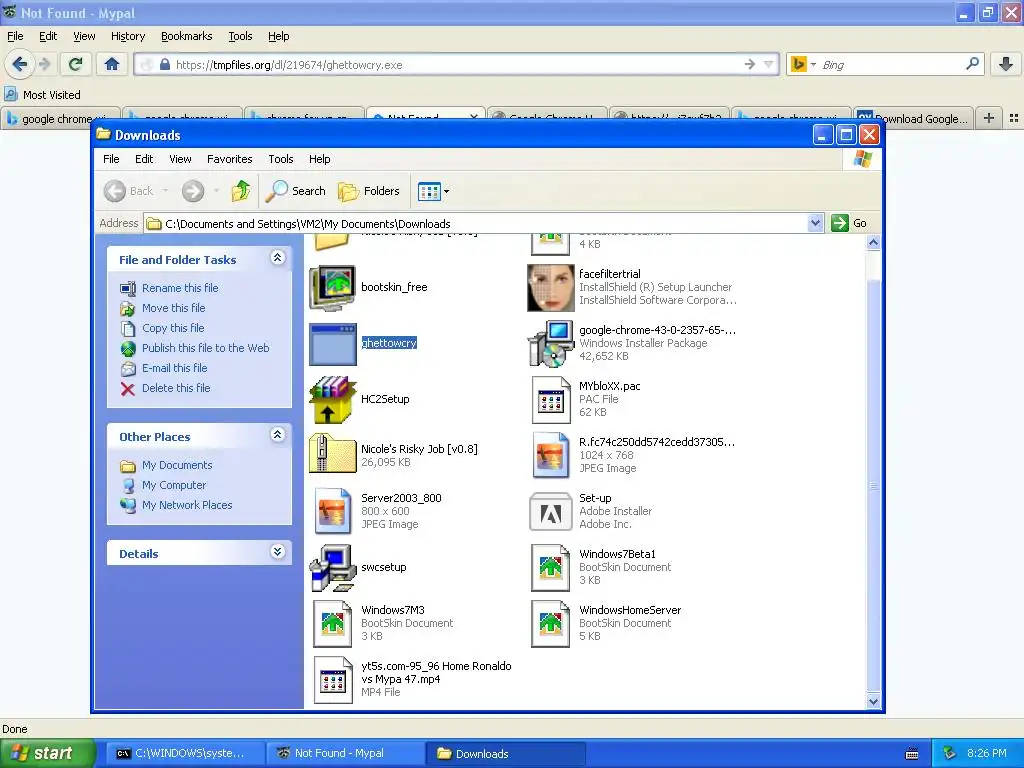
Task: Collapse File and Folder Tasks panel
Action: pyautogui.click(x=277, y=258)
